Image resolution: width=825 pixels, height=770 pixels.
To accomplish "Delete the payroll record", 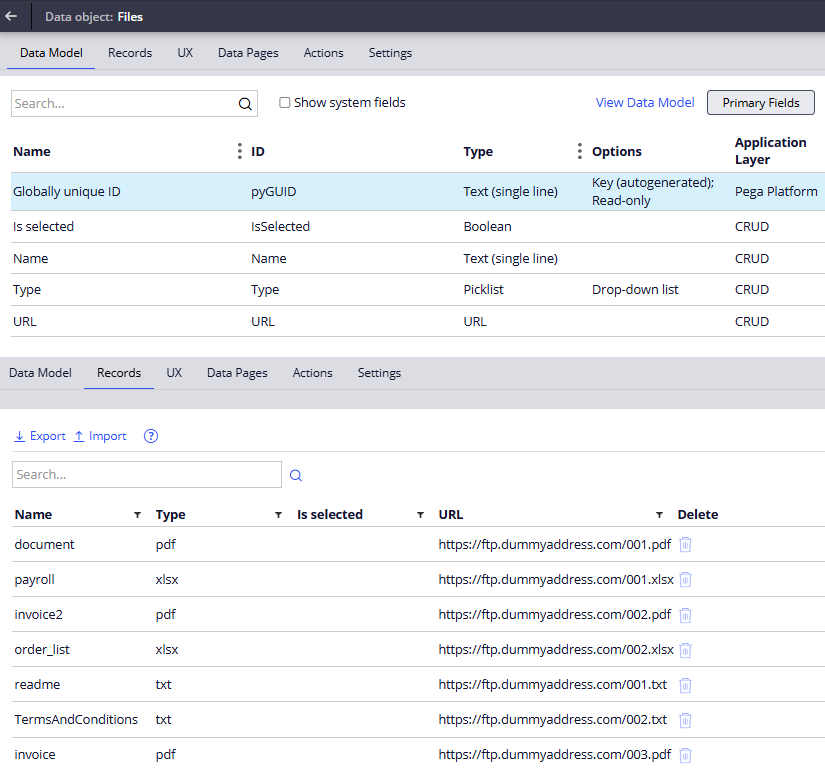I will click(x=685, y=579).
